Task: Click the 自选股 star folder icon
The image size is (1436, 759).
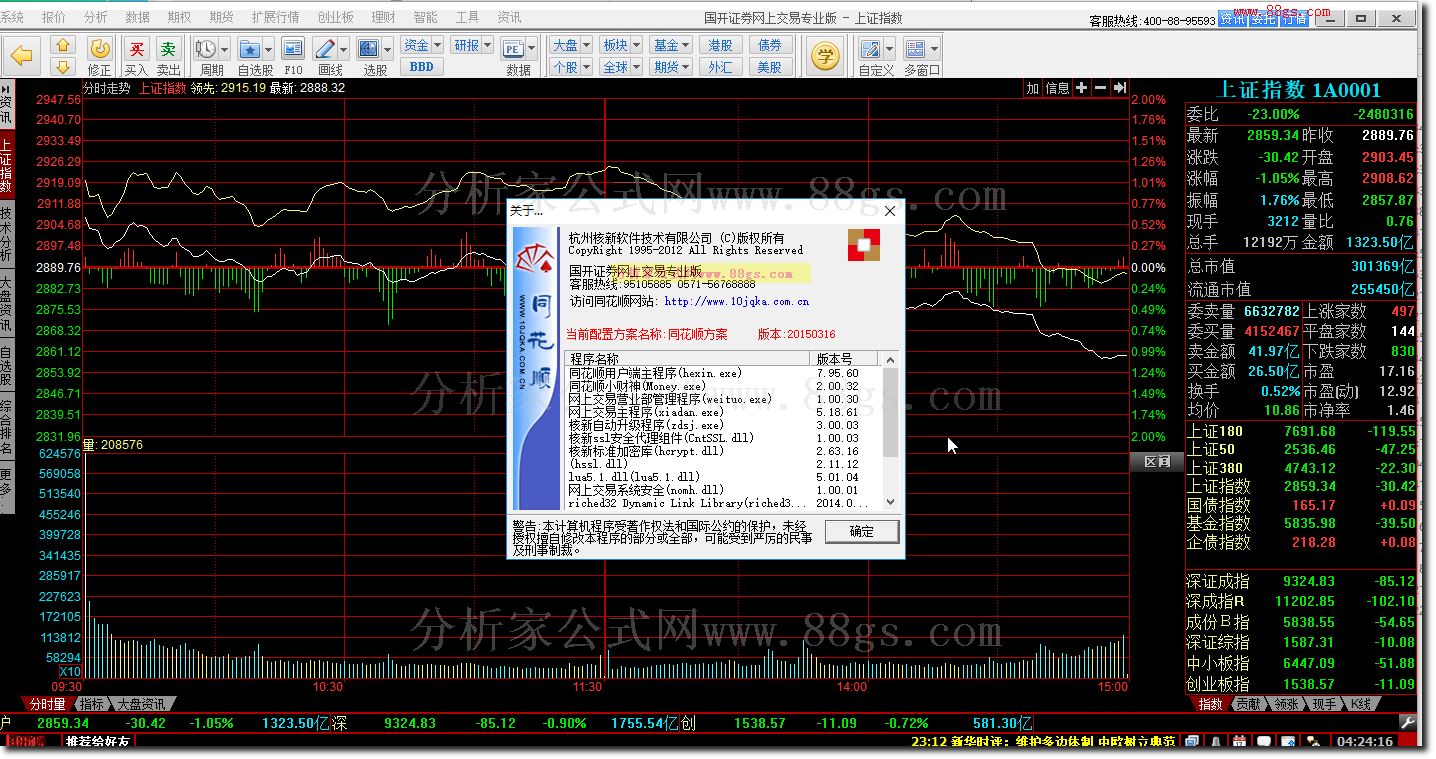Action: coord(250,49)
